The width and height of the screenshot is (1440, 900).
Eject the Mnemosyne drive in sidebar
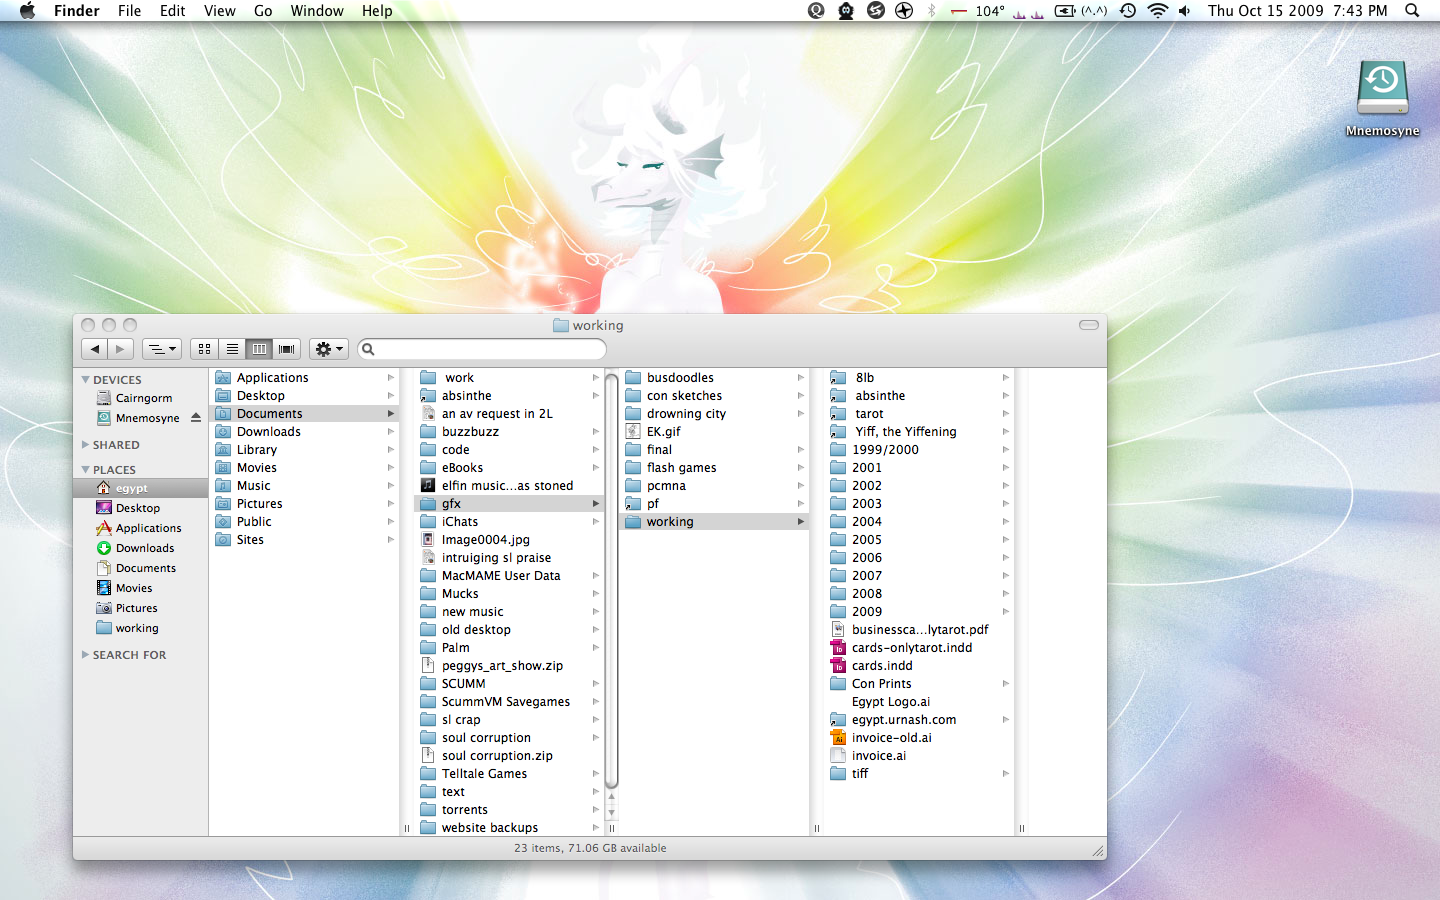point(196,418)
